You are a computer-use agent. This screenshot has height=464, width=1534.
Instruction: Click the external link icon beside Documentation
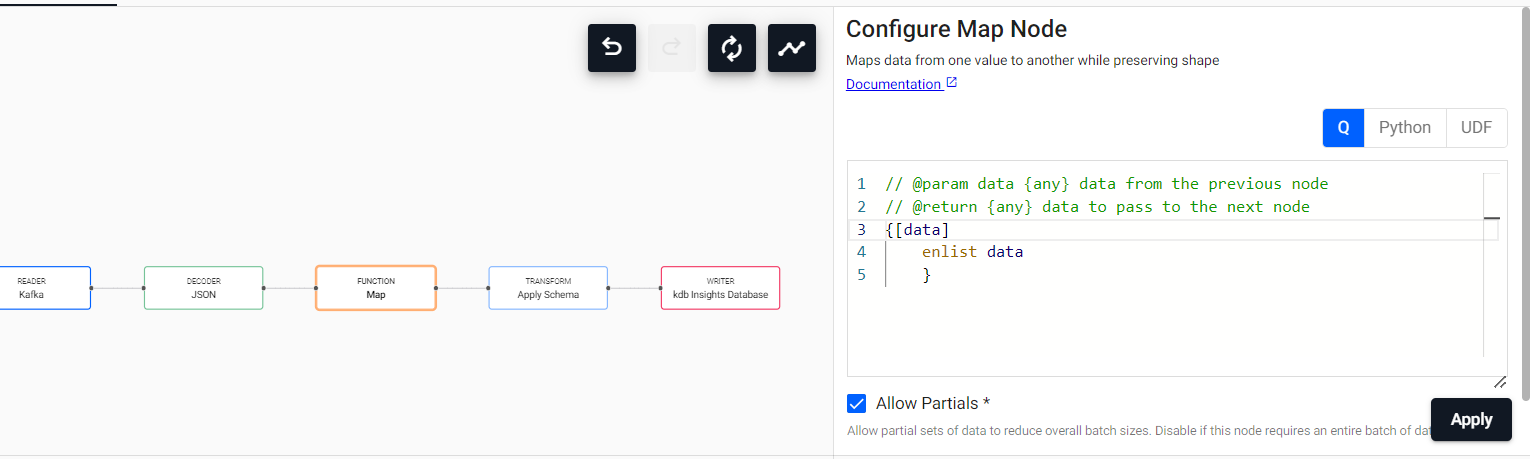tap(952, 83)
